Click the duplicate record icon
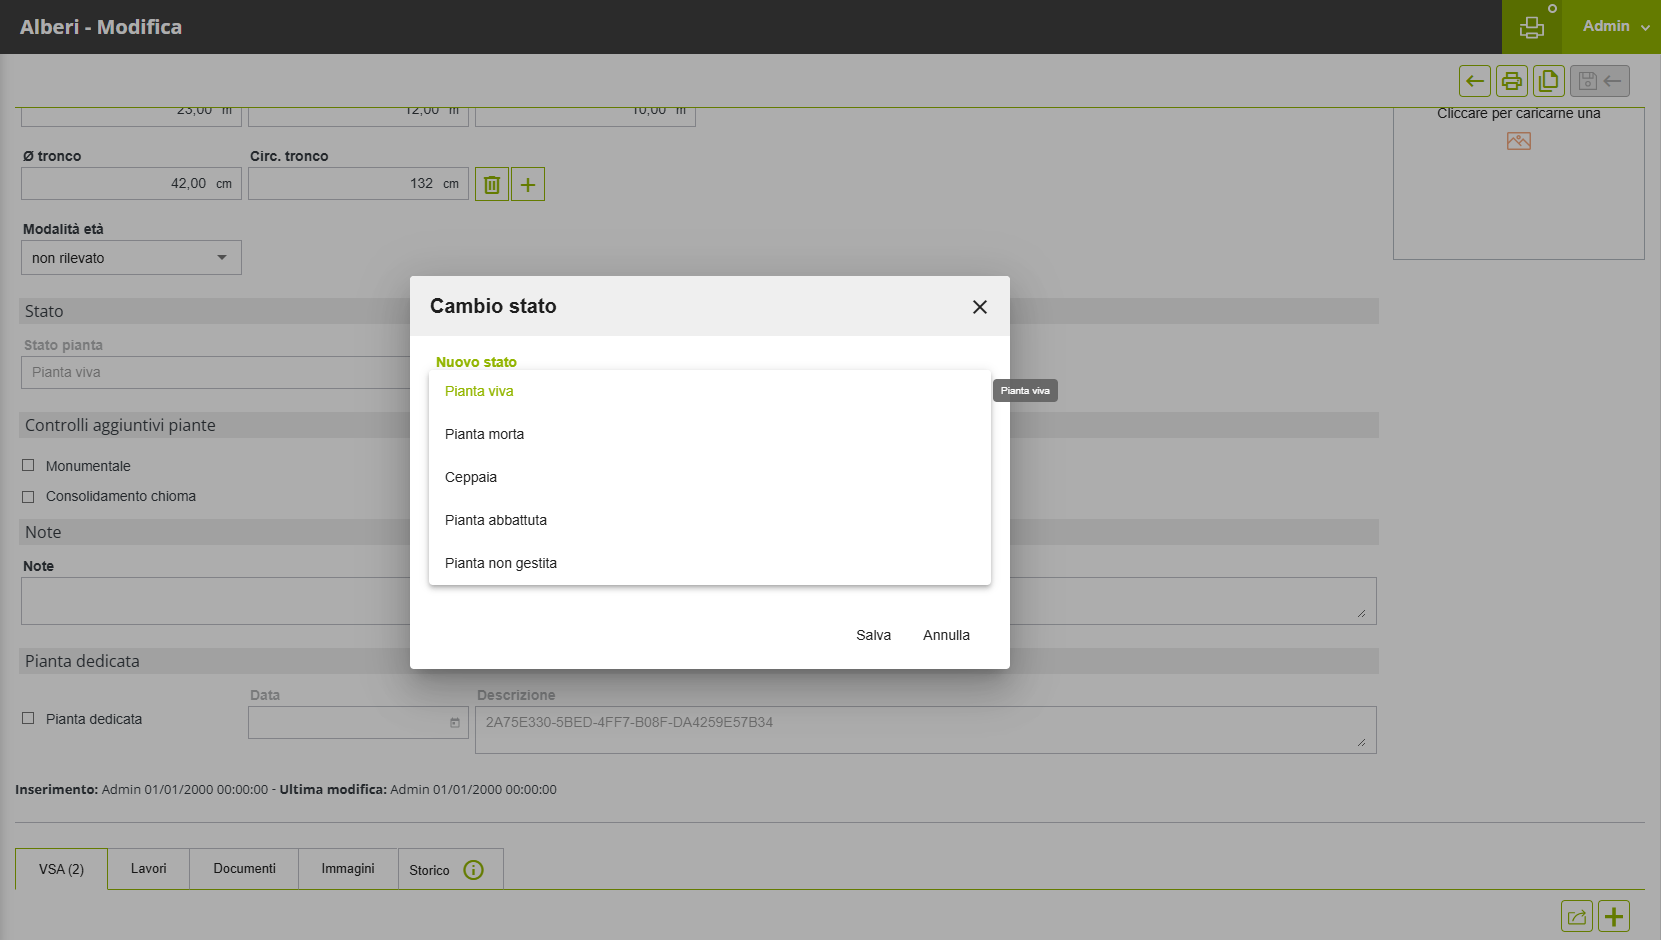This screenshot has width=1661, height=940. (x=1548, y=81)
